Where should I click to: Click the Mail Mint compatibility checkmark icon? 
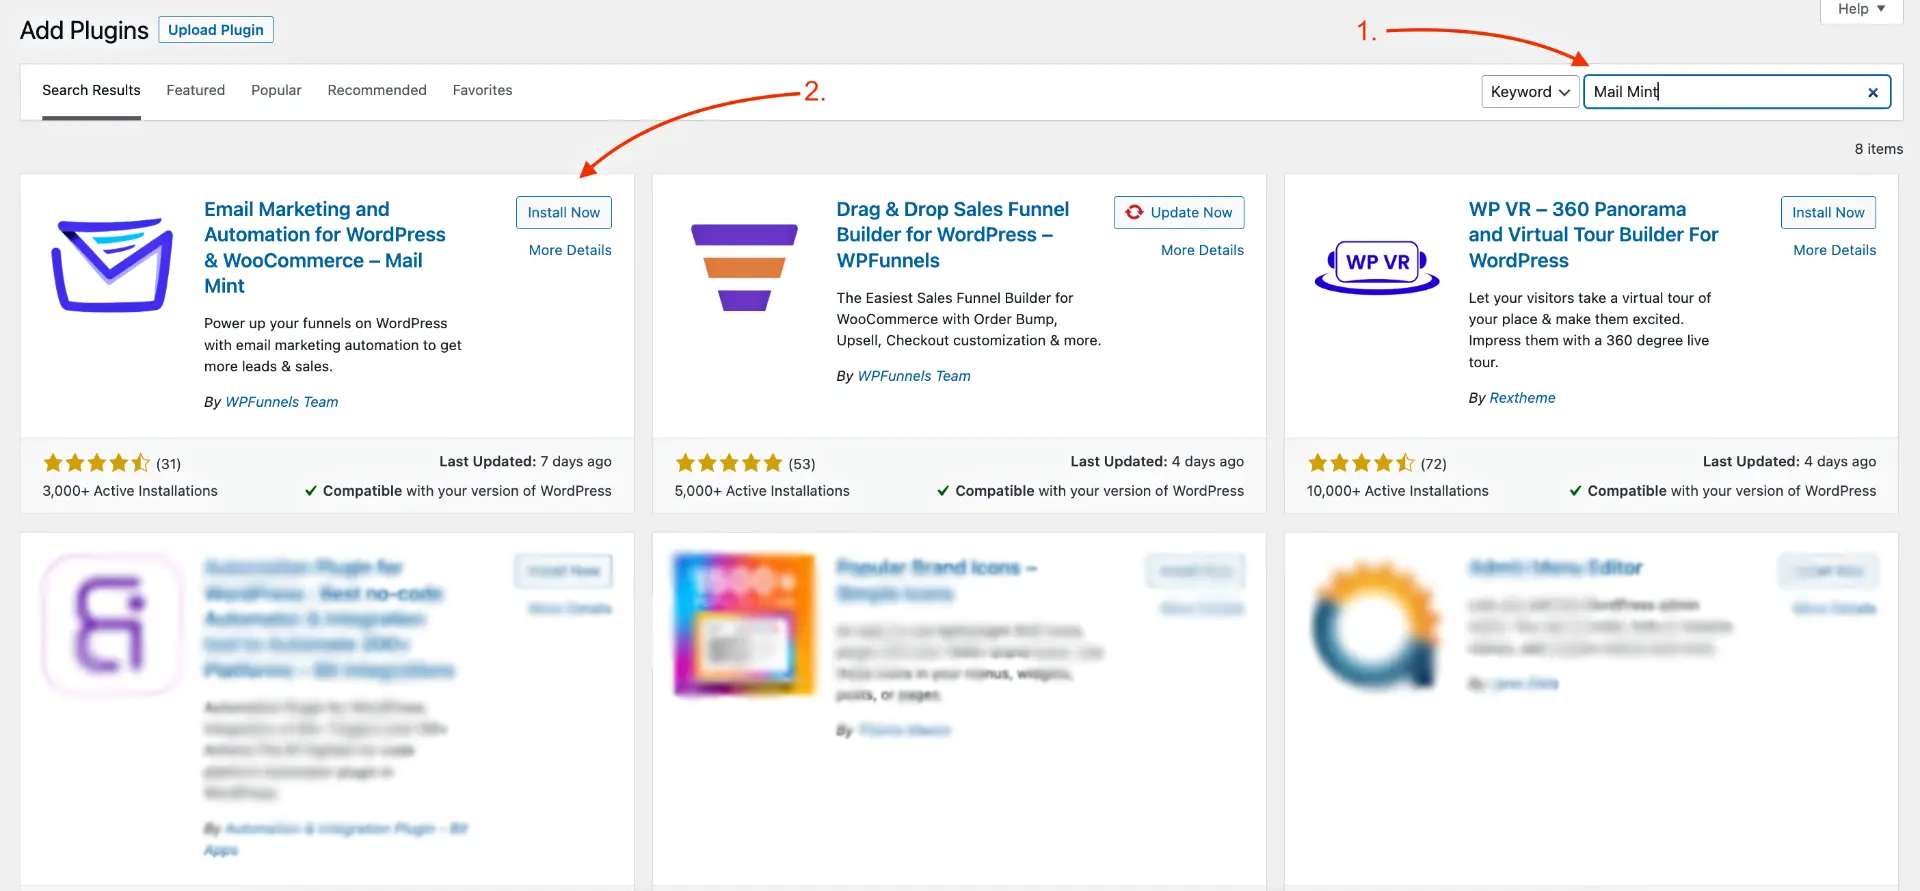[x=311, y=491]
